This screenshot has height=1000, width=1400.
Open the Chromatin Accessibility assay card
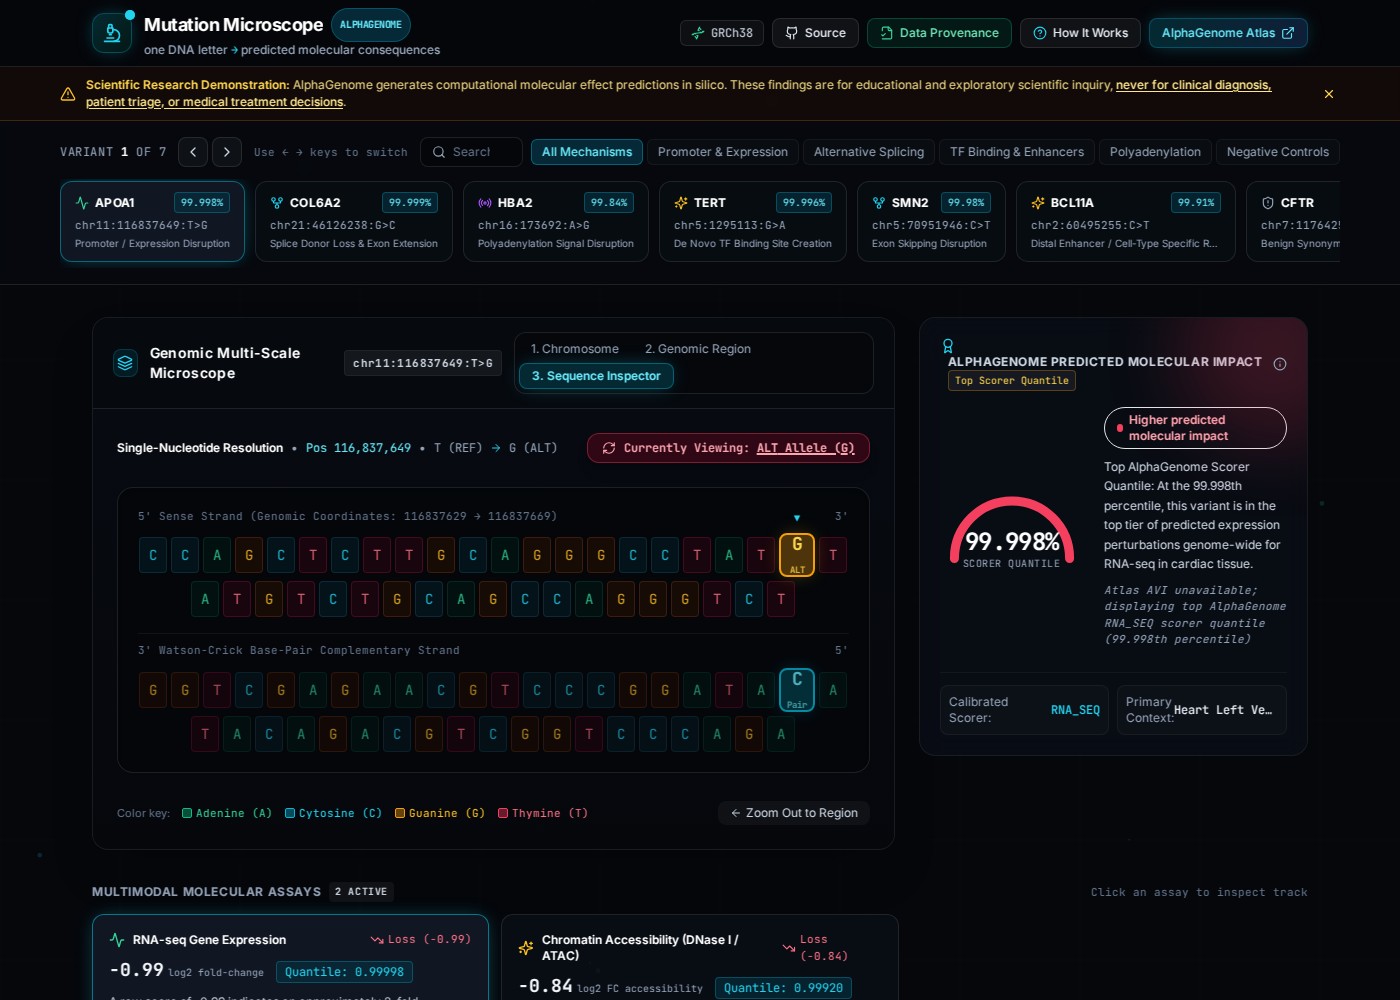699,957
